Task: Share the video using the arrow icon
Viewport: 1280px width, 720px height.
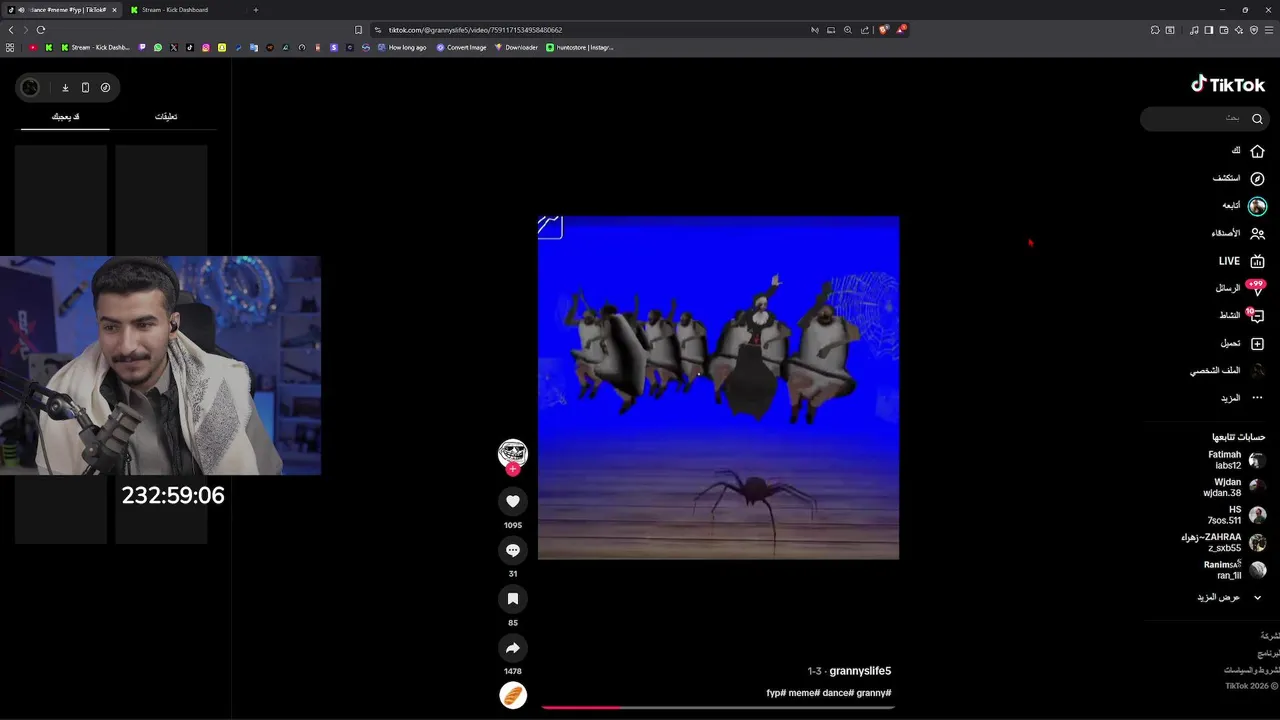Action: [513, 647]
